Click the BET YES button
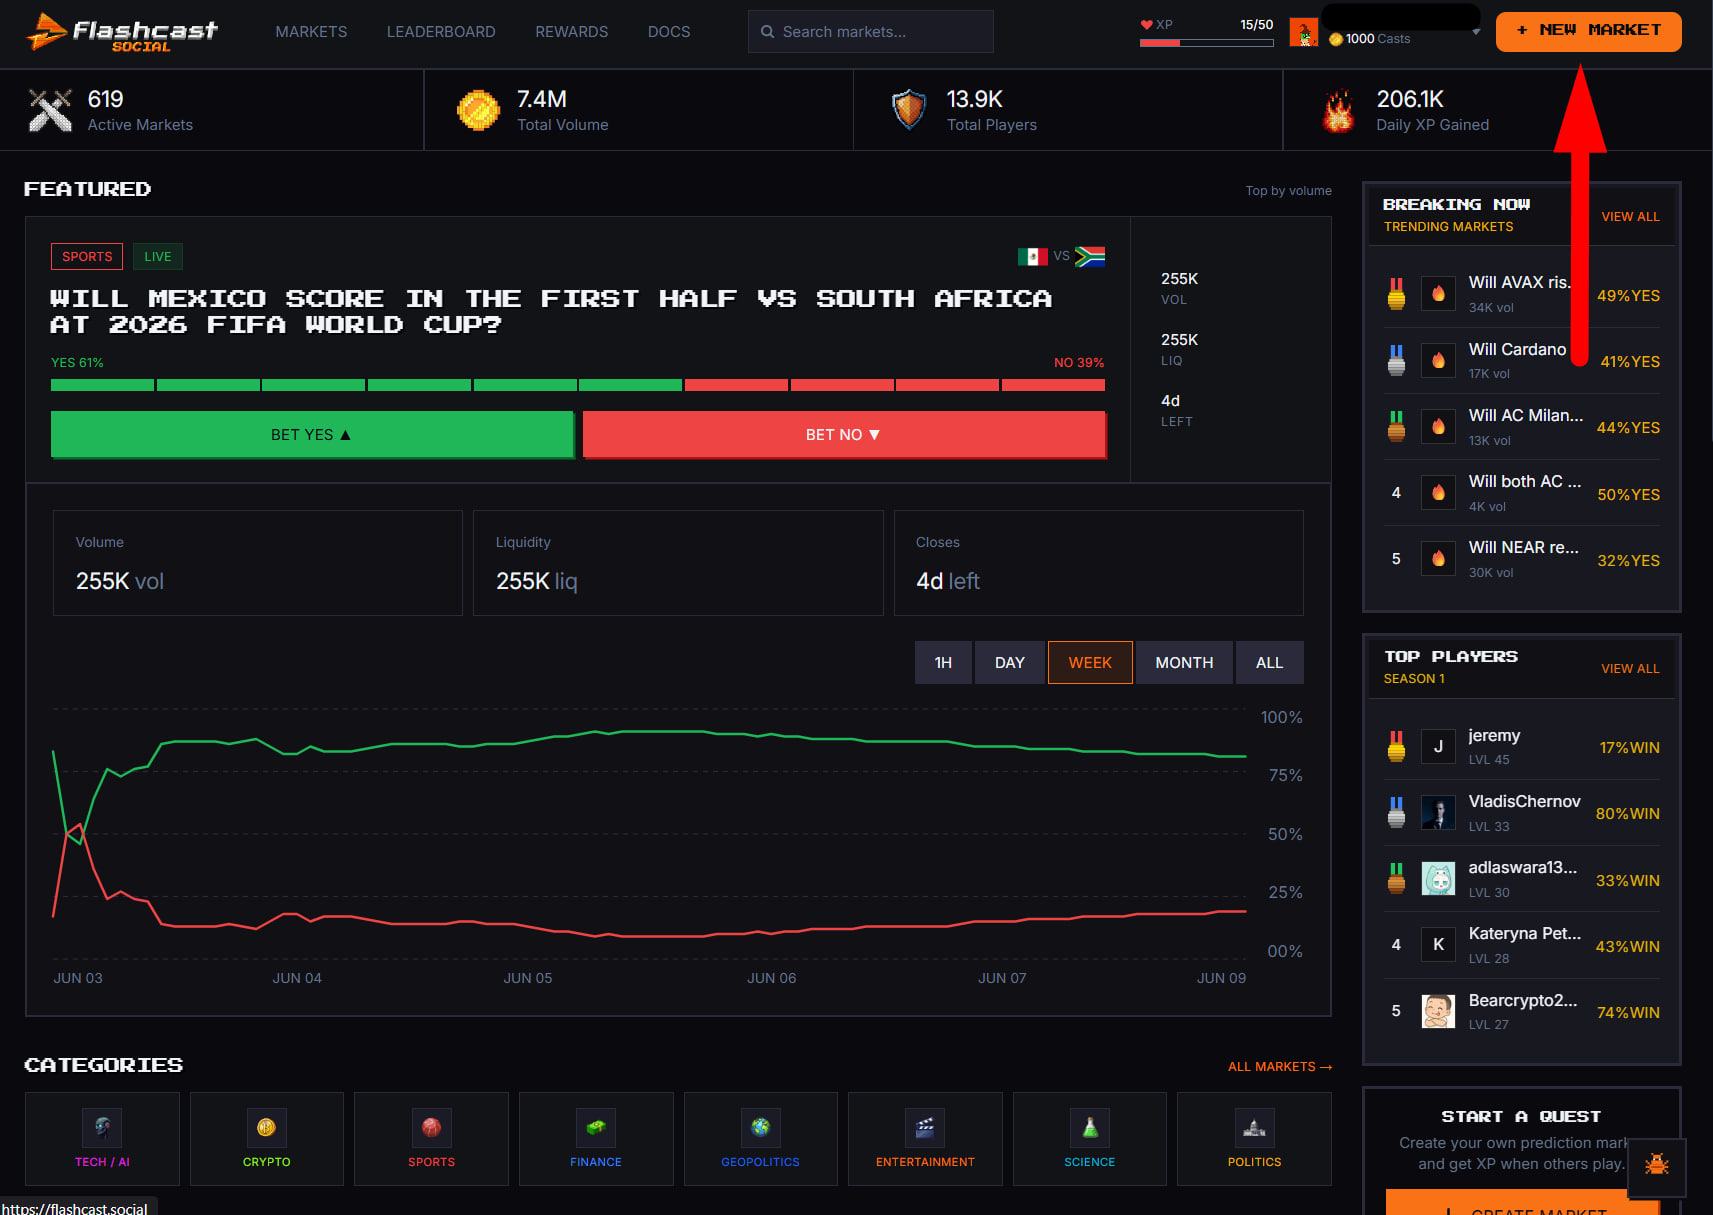 coord(312,435)
